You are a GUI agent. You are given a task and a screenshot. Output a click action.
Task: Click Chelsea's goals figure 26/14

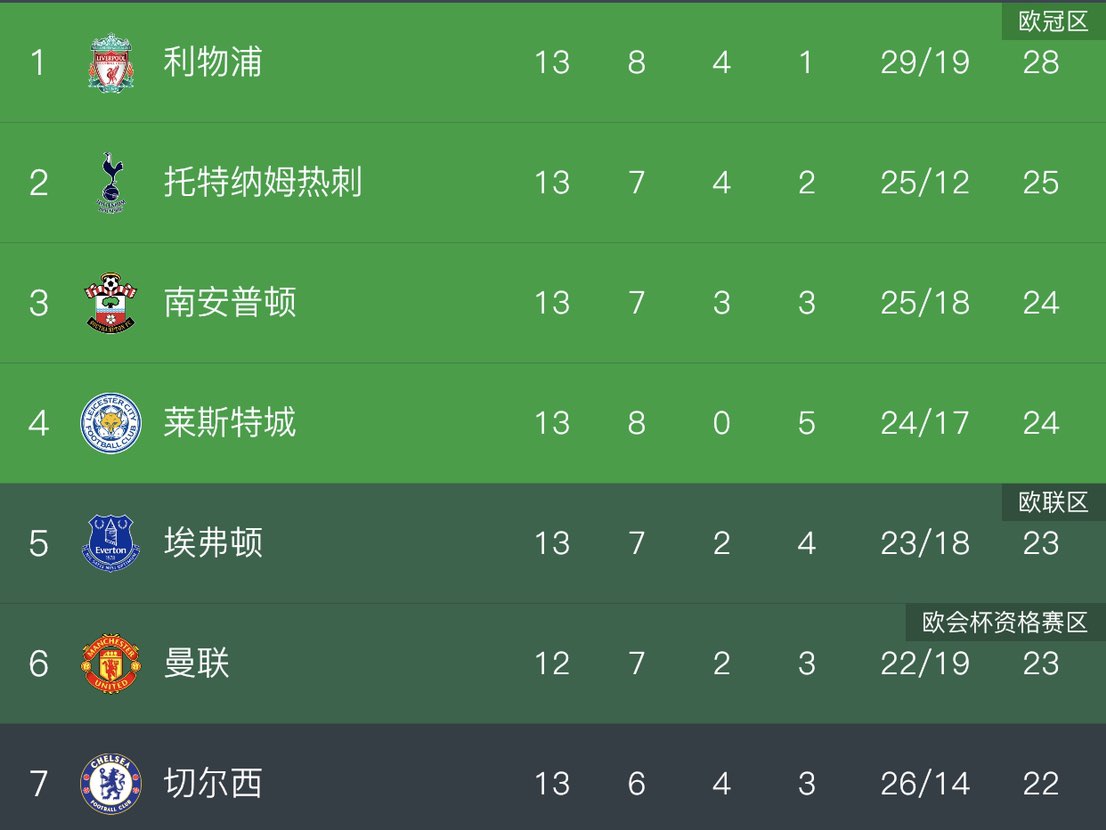click(x=925, y=783)
